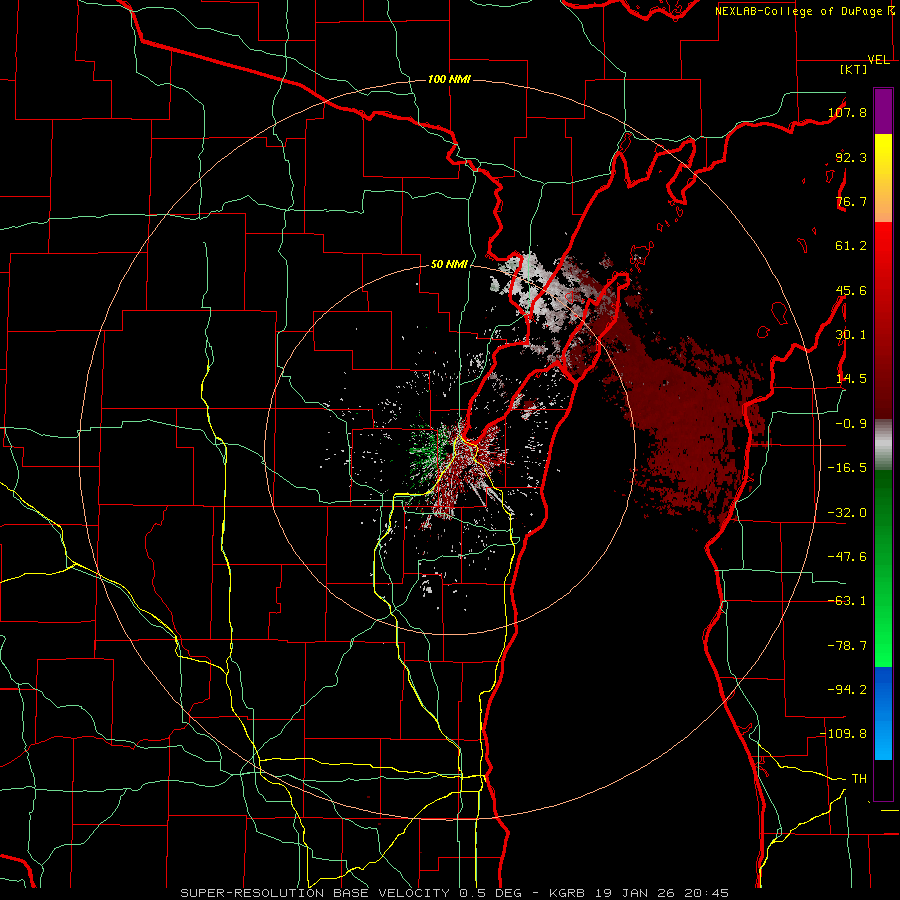Click the -94.2 velocity scale value
Viewport: 900px width, 900px height.
point(847,689)
